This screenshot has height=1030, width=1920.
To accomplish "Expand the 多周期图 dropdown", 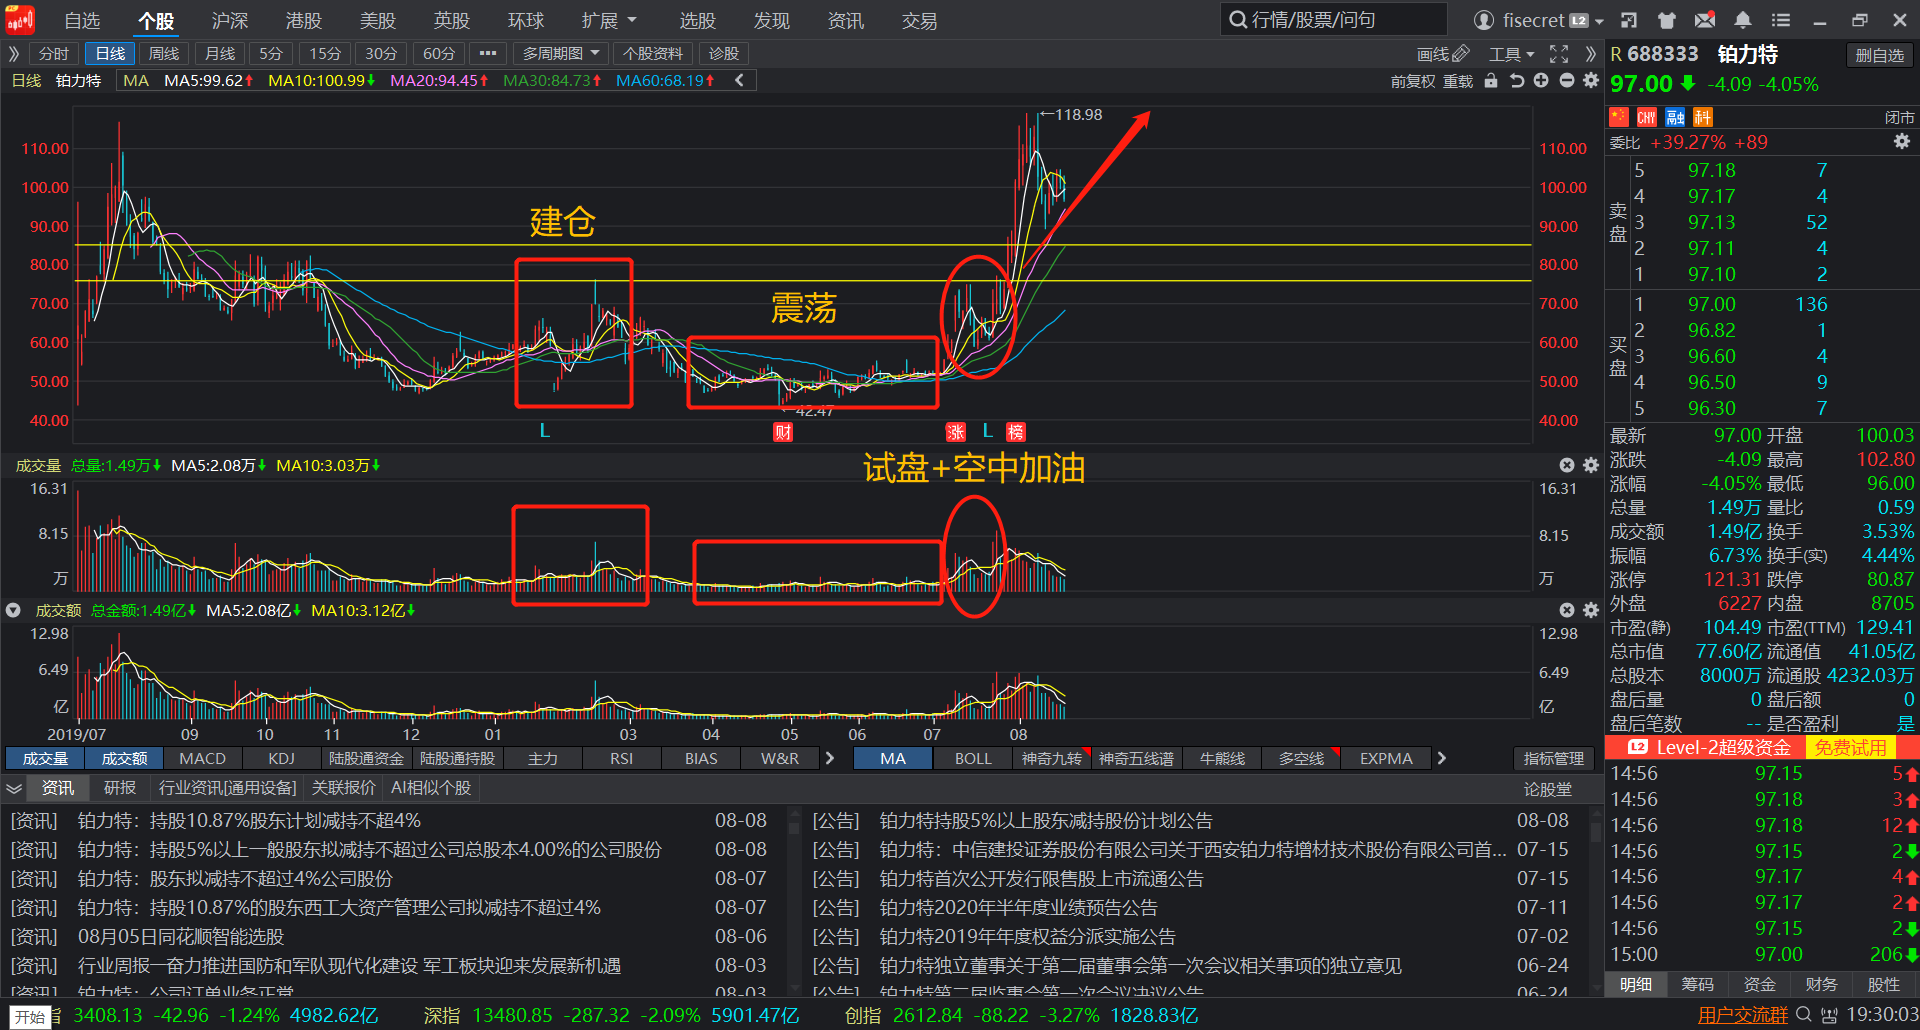I will 561,54.
